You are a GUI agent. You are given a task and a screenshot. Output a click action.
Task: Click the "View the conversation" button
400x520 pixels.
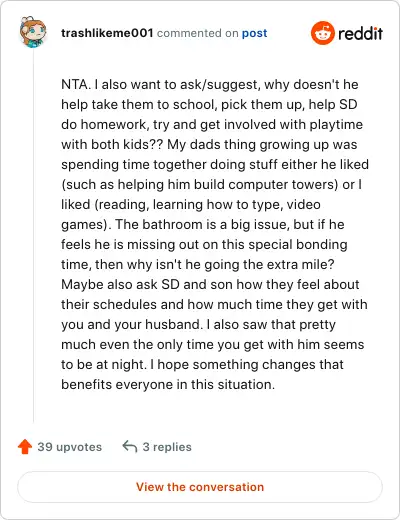pos(200,487)
